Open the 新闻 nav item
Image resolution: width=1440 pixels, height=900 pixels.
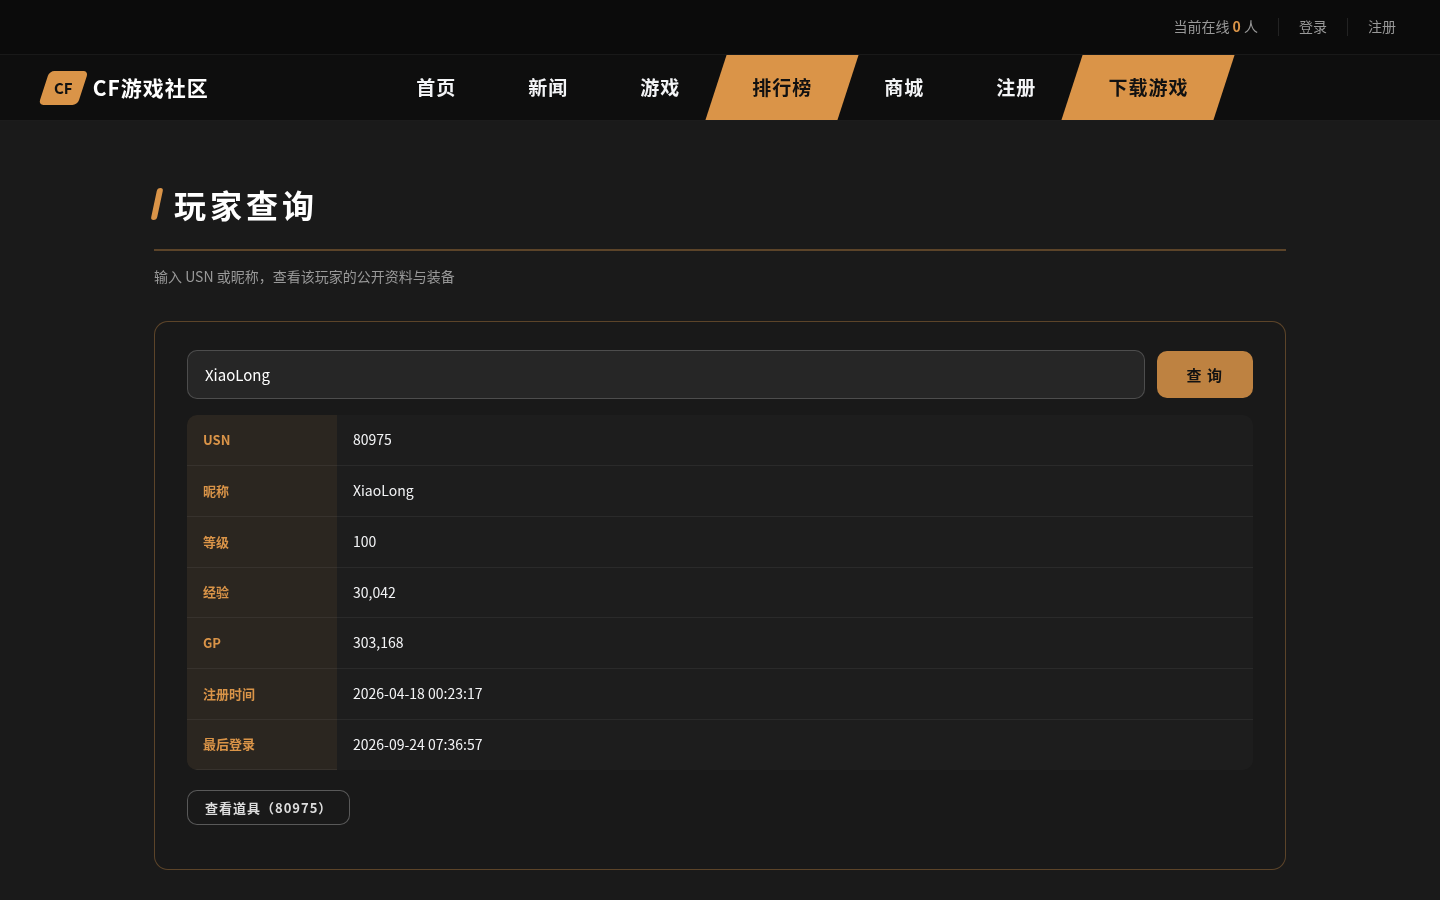548,88
